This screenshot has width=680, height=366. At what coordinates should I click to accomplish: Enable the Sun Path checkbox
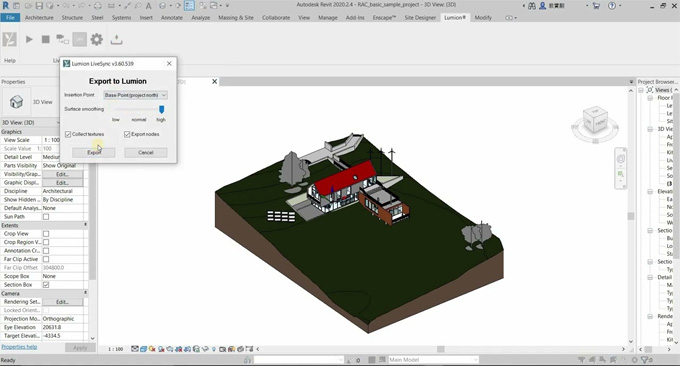click(46, 217)
